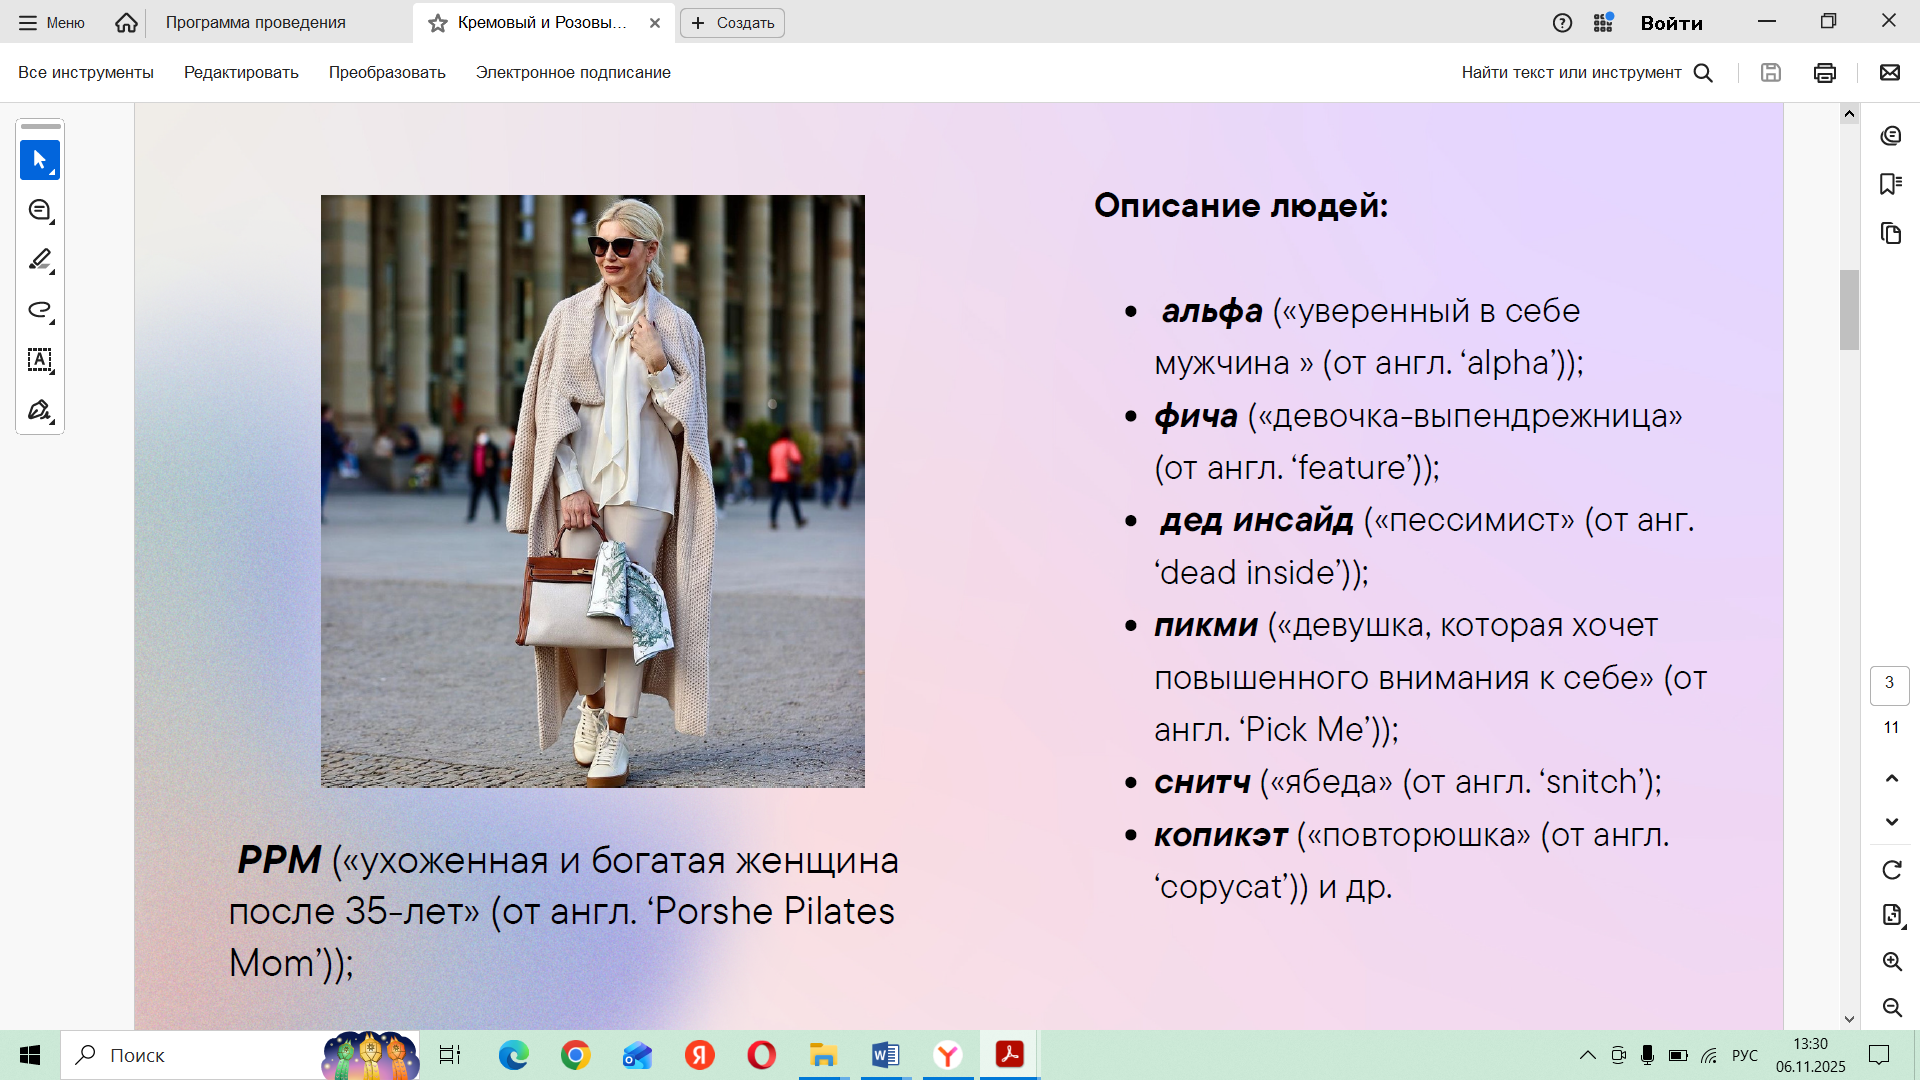Click the Войти sign-in button

pyautogui.click(x=1671, y=22)
